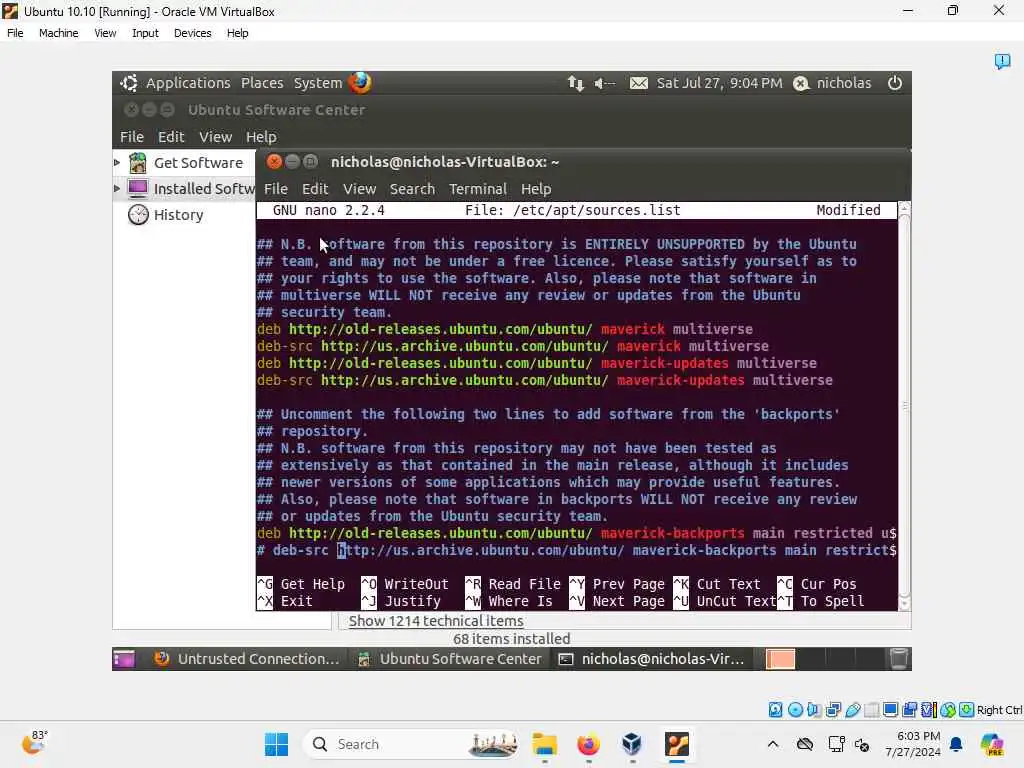
Task: Click 'maverick-backports' in the last deb line
Action: tap(672, 533)
